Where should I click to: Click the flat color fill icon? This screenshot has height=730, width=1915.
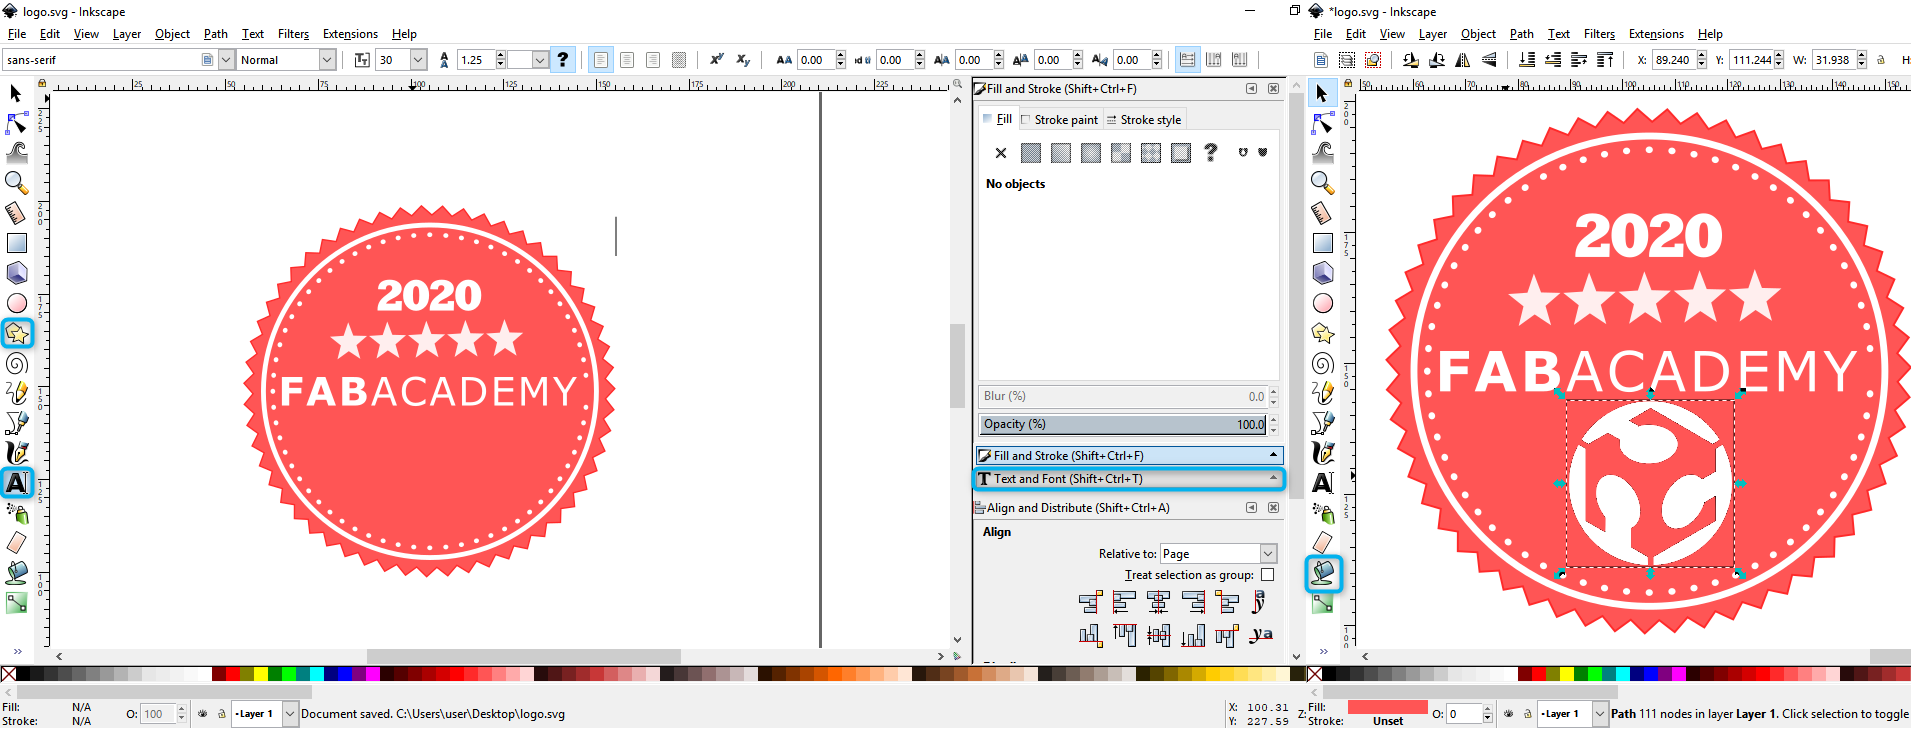point(1031,153)
